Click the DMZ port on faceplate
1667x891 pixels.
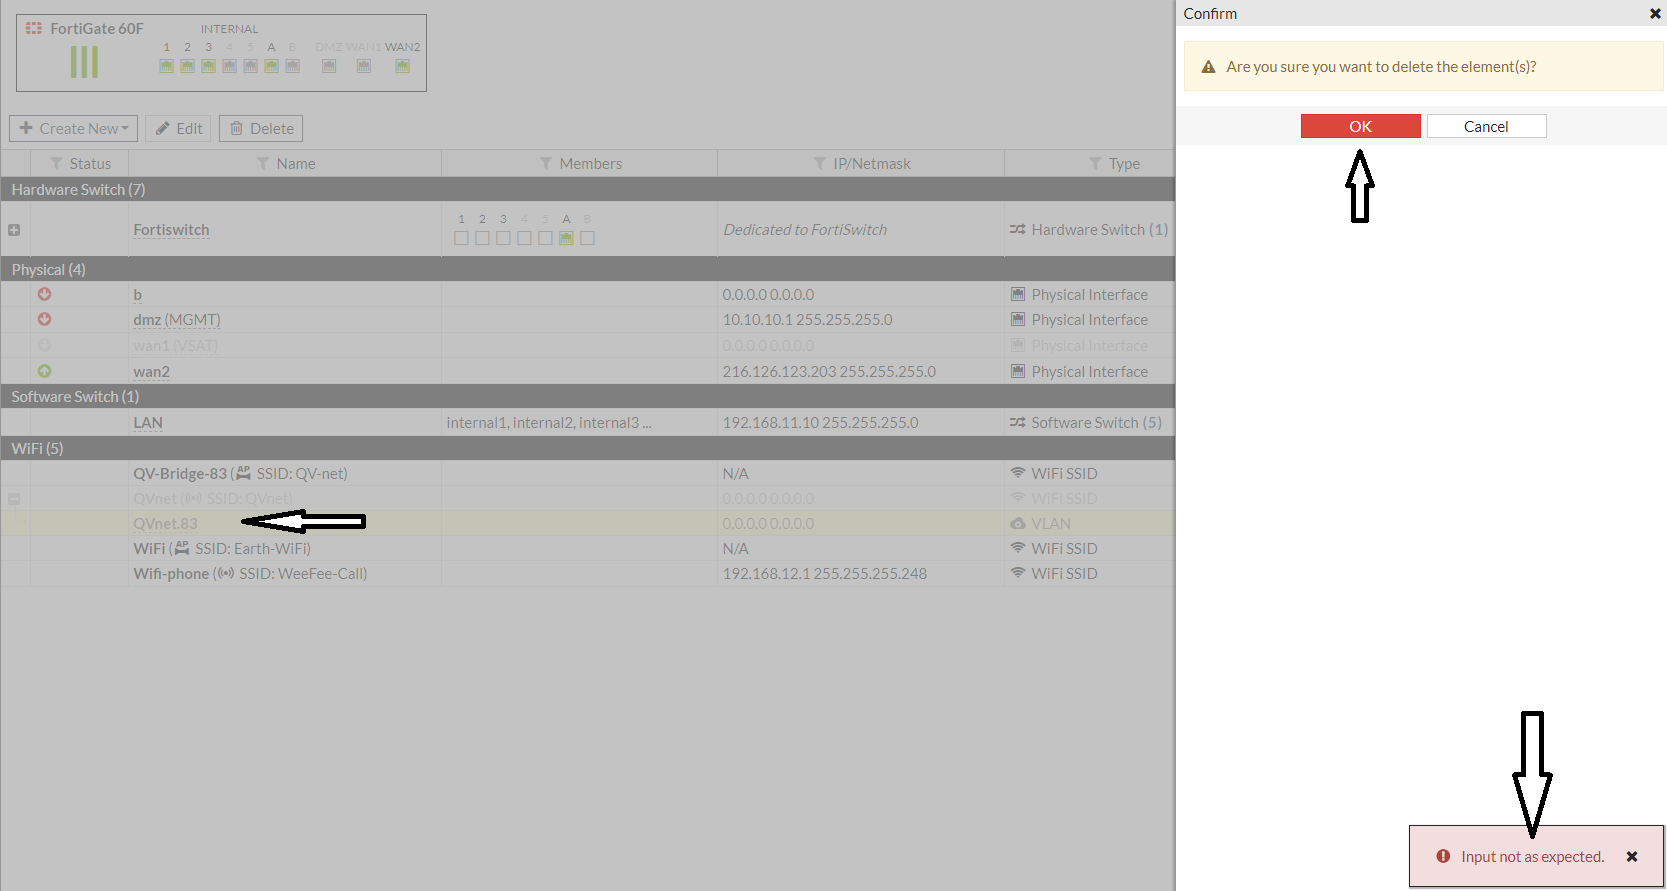click(329, 66)
